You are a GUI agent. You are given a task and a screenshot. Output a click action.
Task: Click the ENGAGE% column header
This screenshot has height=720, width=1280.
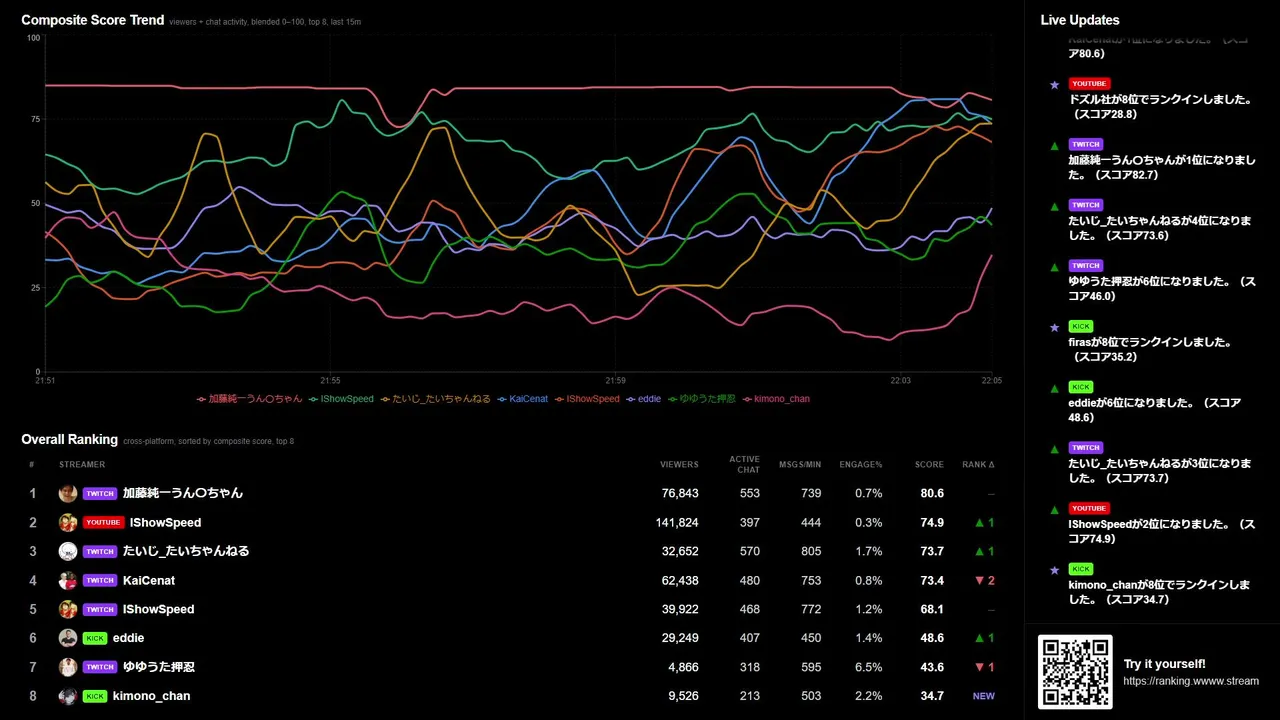861,465
